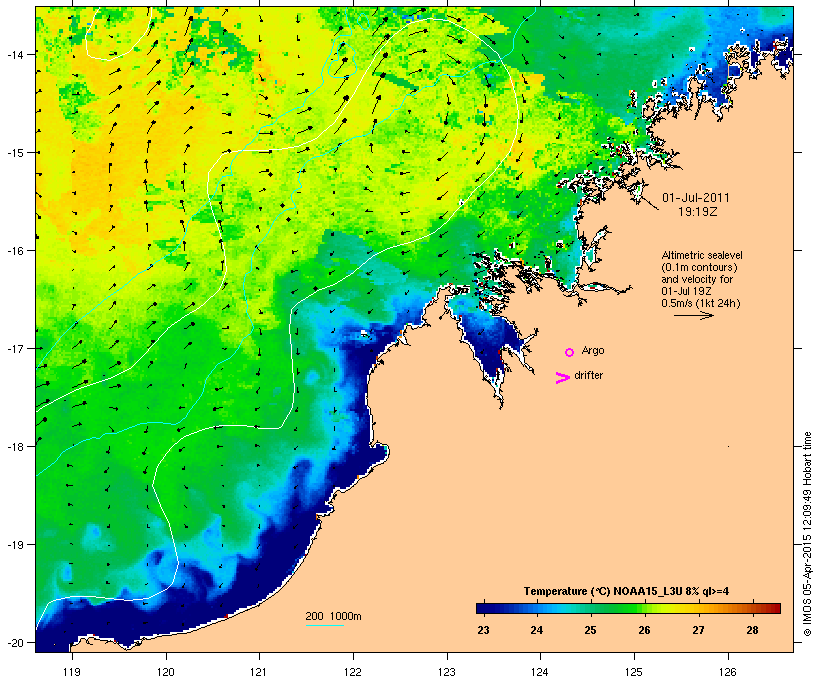
Task: Click the '(0.1m contours)' legend line
Action: (x=699, y=267)
